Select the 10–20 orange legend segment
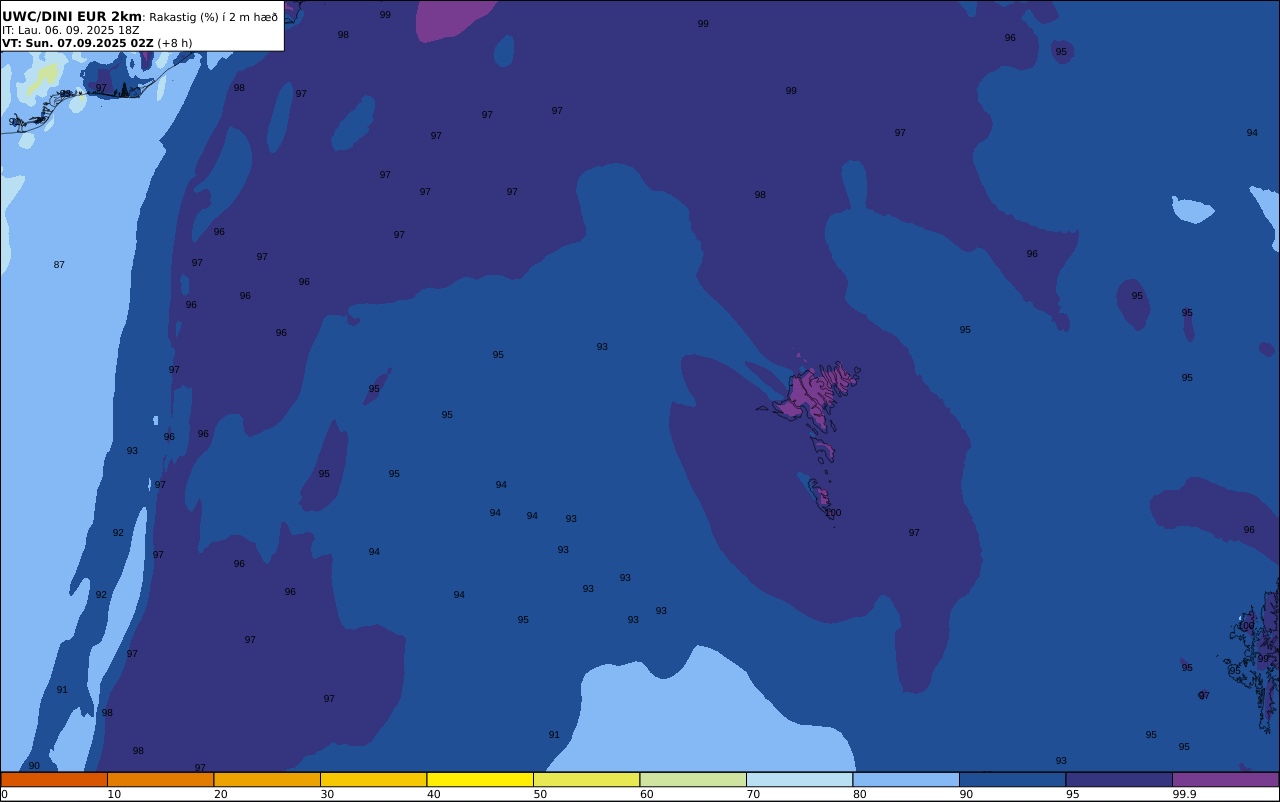Viewport: 1280px width, 802px height. 160,779
